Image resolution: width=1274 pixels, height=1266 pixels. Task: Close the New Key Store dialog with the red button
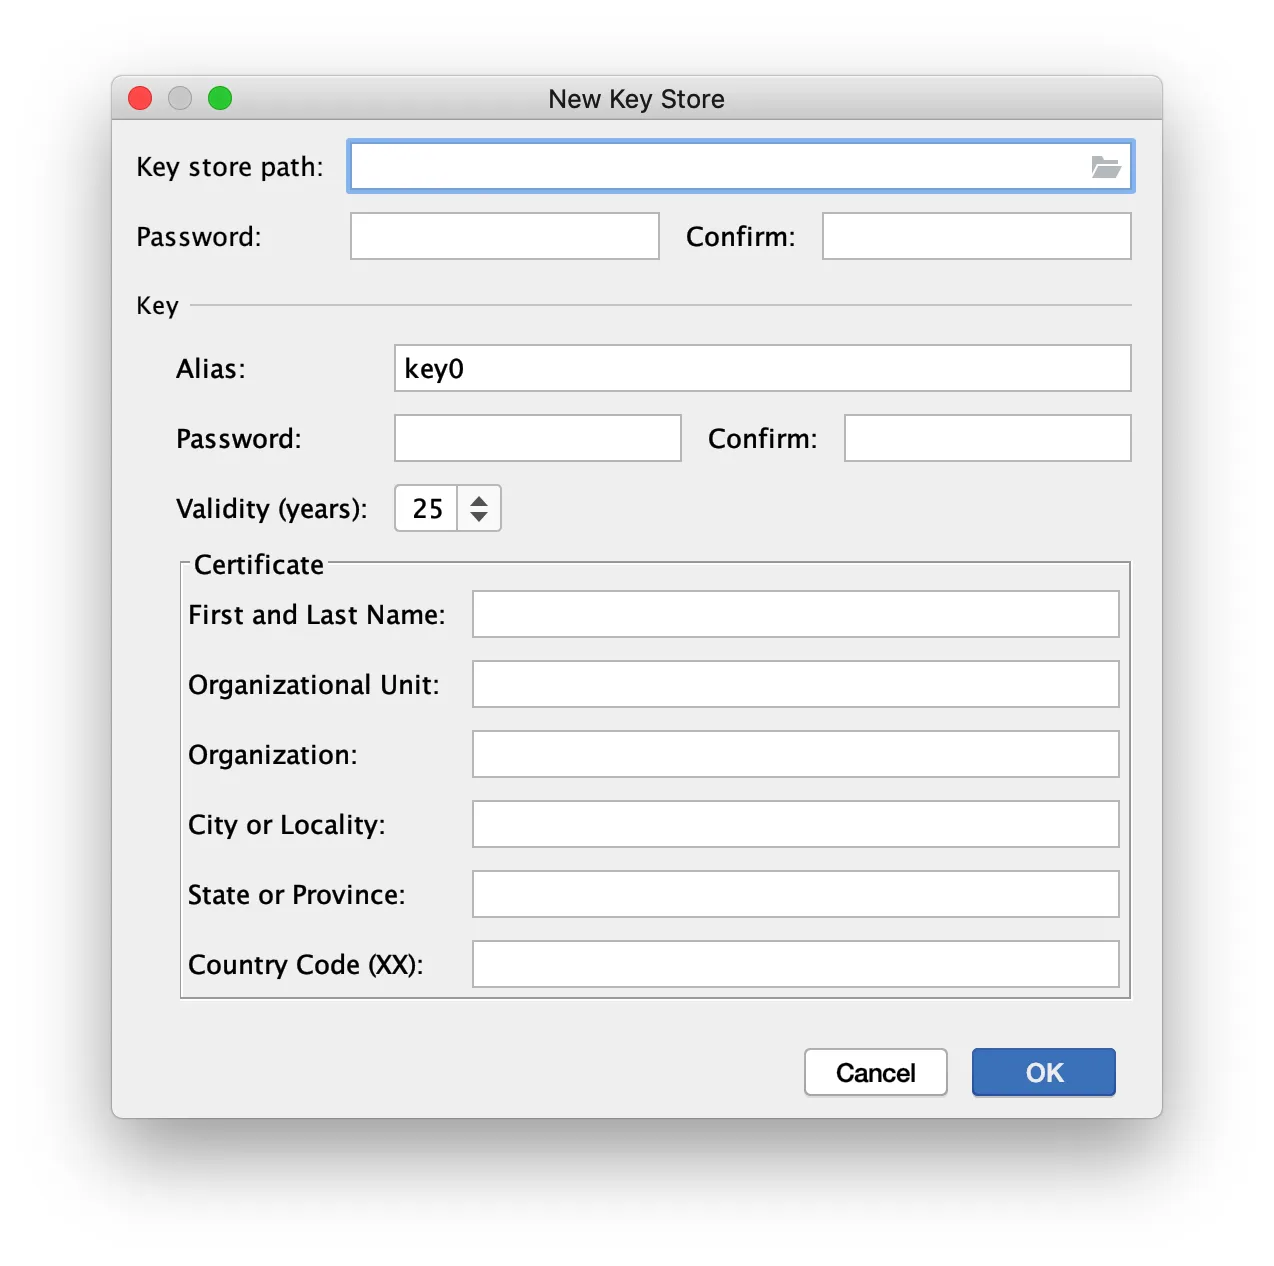pos(140,98)
